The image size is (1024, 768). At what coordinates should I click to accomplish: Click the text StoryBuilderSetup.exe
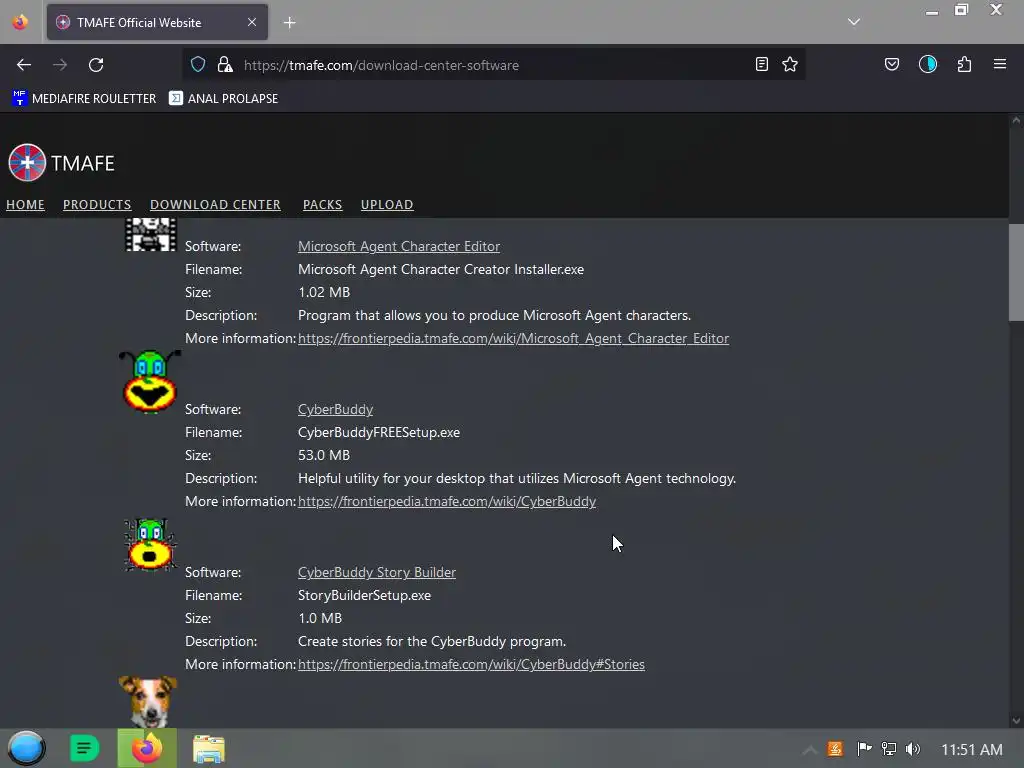click(x=364, y=596)
